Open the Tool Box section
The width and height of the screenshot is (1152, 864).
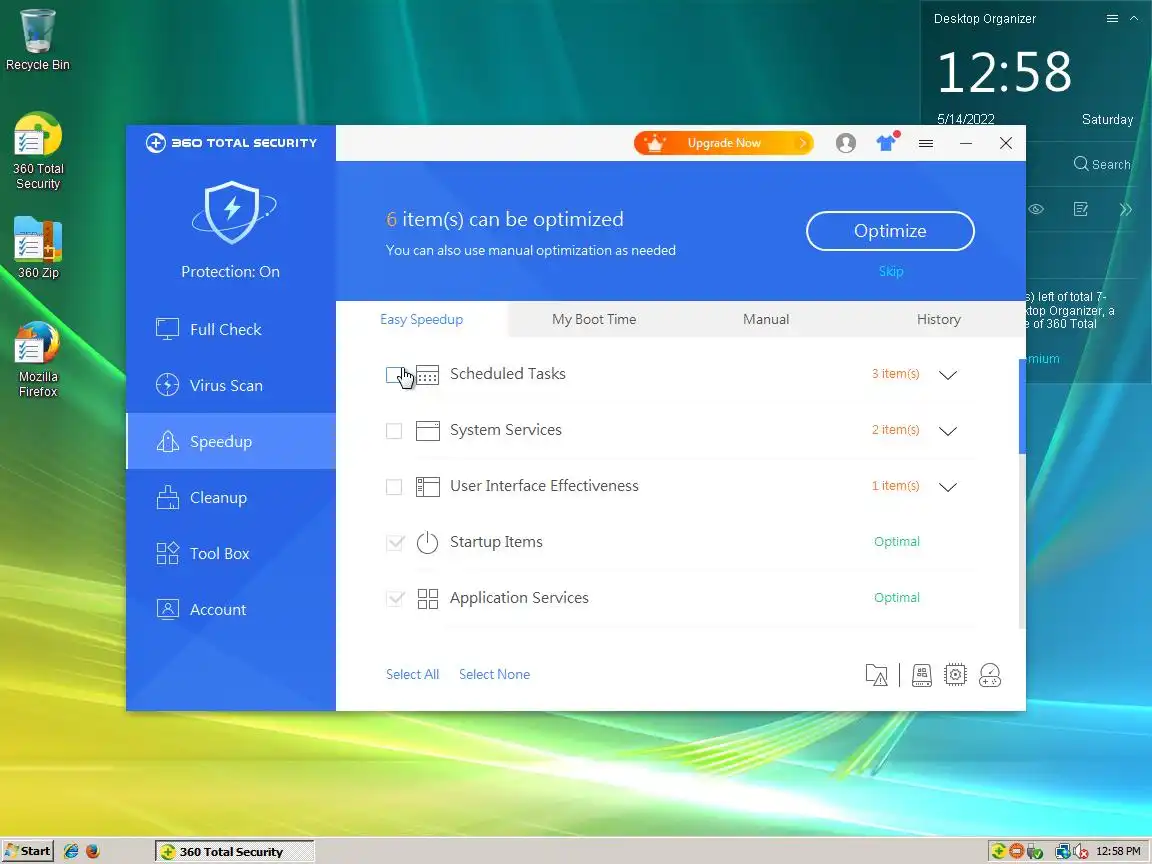(x=231, y=553)
